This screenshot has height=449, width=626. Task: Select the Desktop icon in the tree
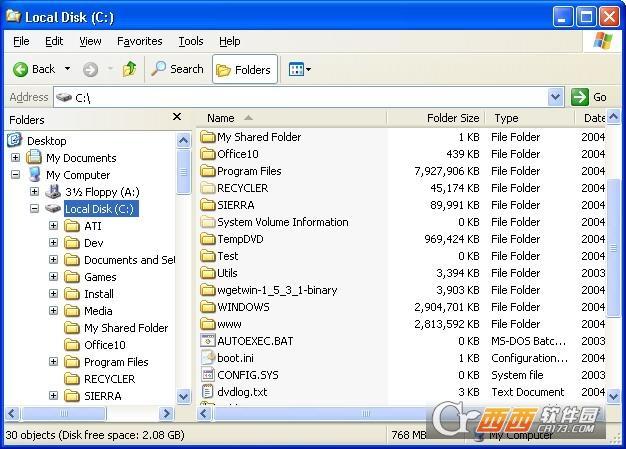point(14,140)
